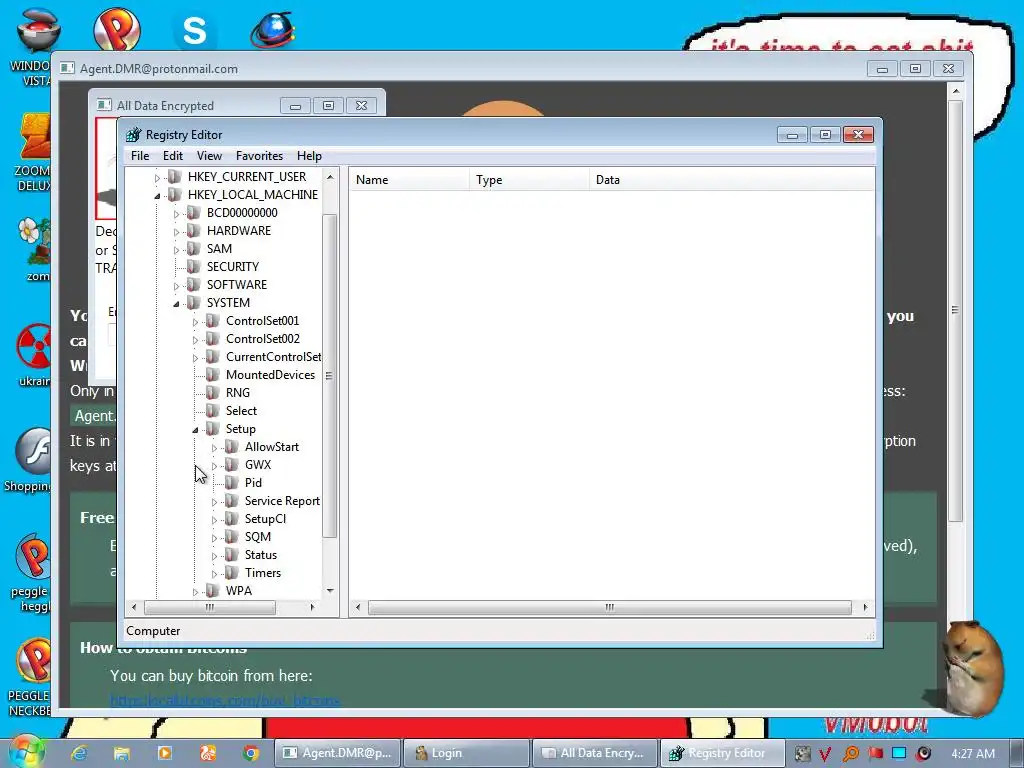Click the values pane scroll-right arrow
Screen dimensions: 1024x768
[865, 607]
